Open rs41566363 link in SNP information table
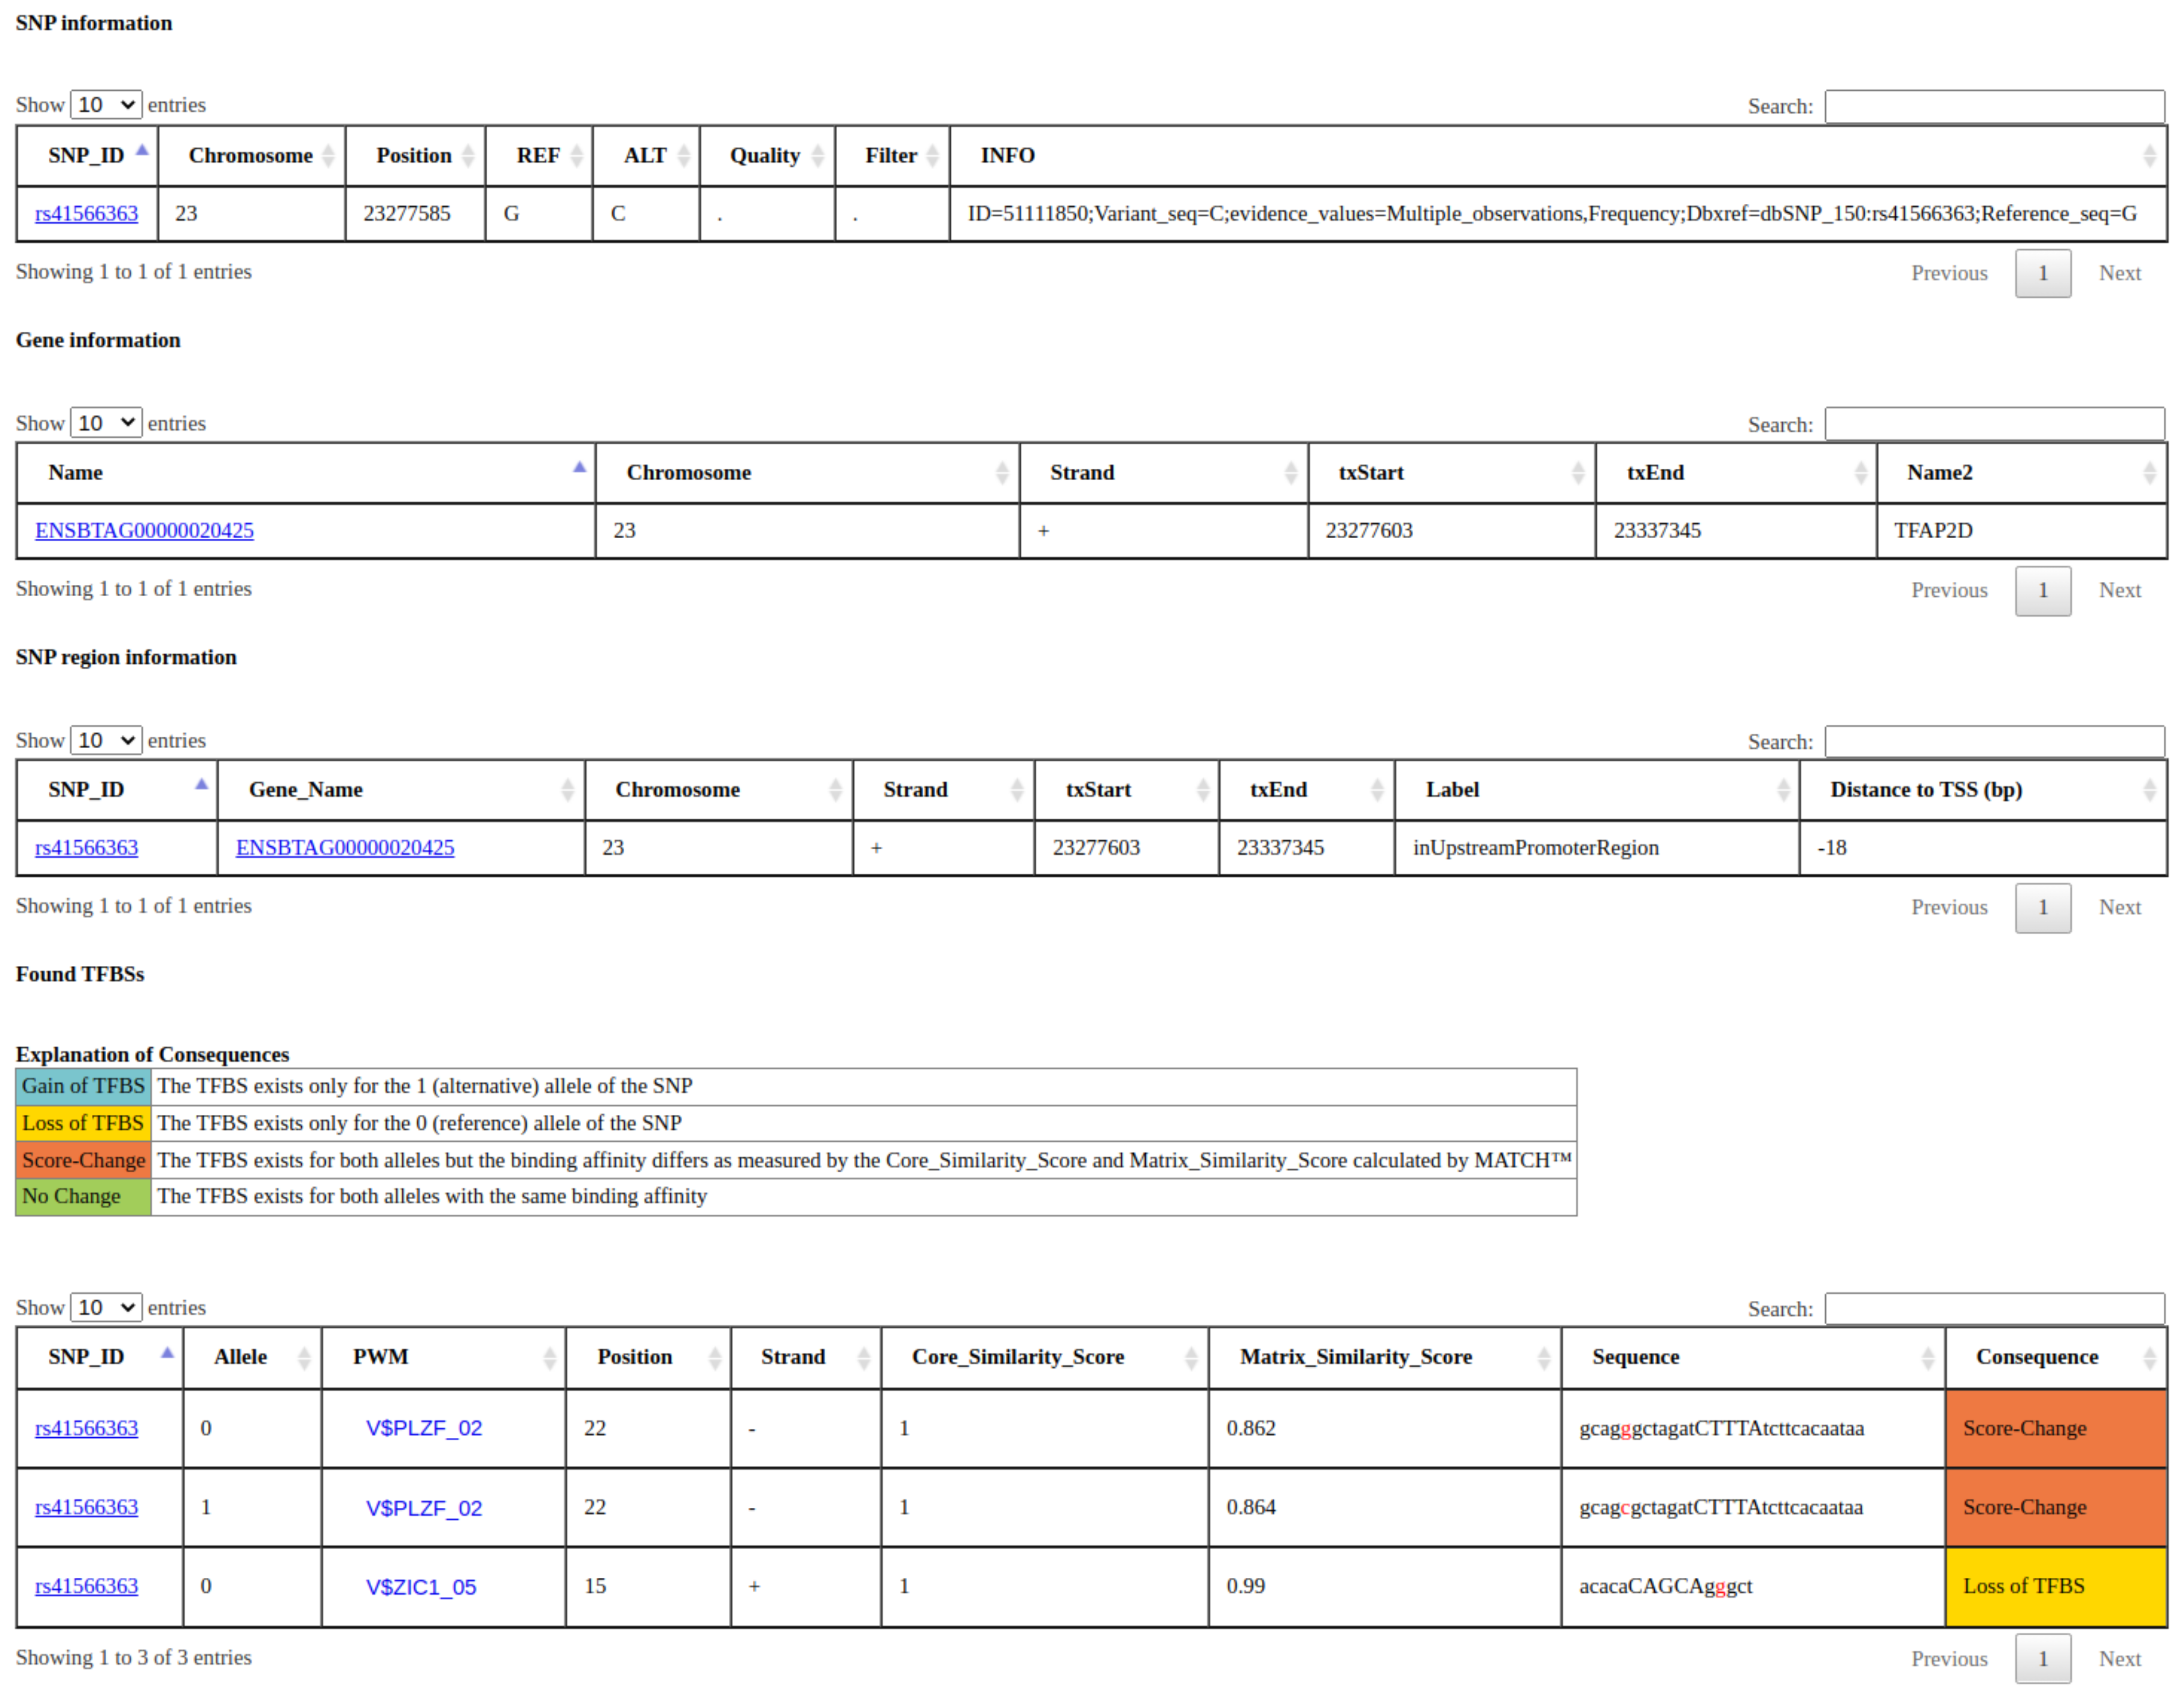The image size is (2184, 1697). point(87,214)
